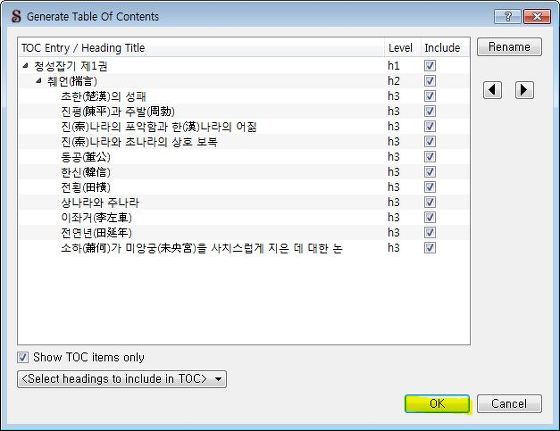Click the h3 level cell for 전연년(田延年)
The image size is (560, 431).
[x=394, y=233]
